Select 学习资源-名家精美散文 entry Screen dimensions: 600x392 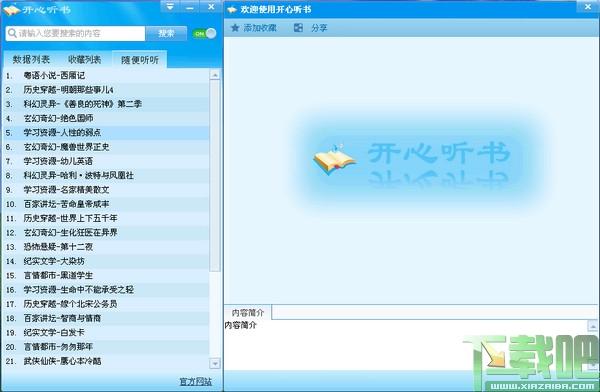click(107, 189)
